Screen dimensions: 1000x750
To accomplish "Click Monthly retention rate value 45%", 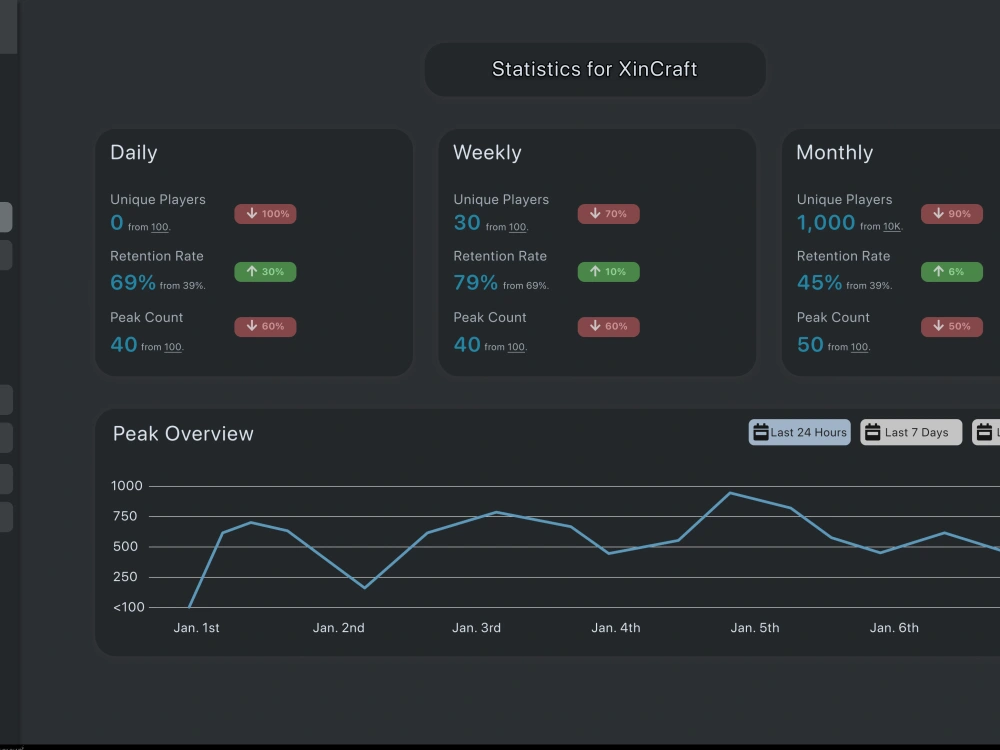I will [820, 282].
